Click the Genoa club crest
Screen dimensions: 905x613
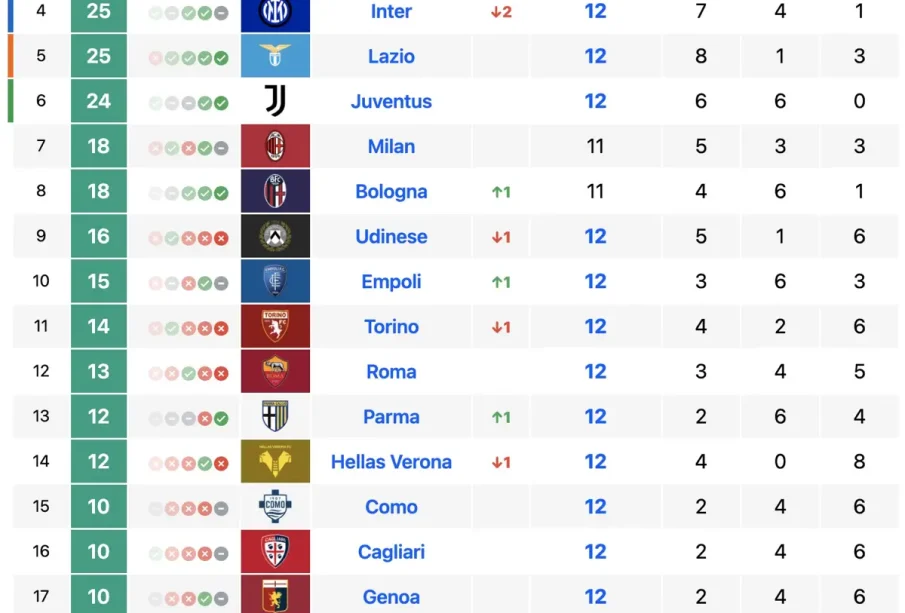[x=275, y=596]
